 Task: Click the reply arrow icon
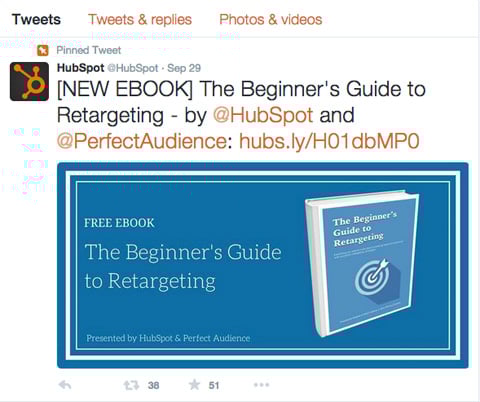[x=65, y=385]
